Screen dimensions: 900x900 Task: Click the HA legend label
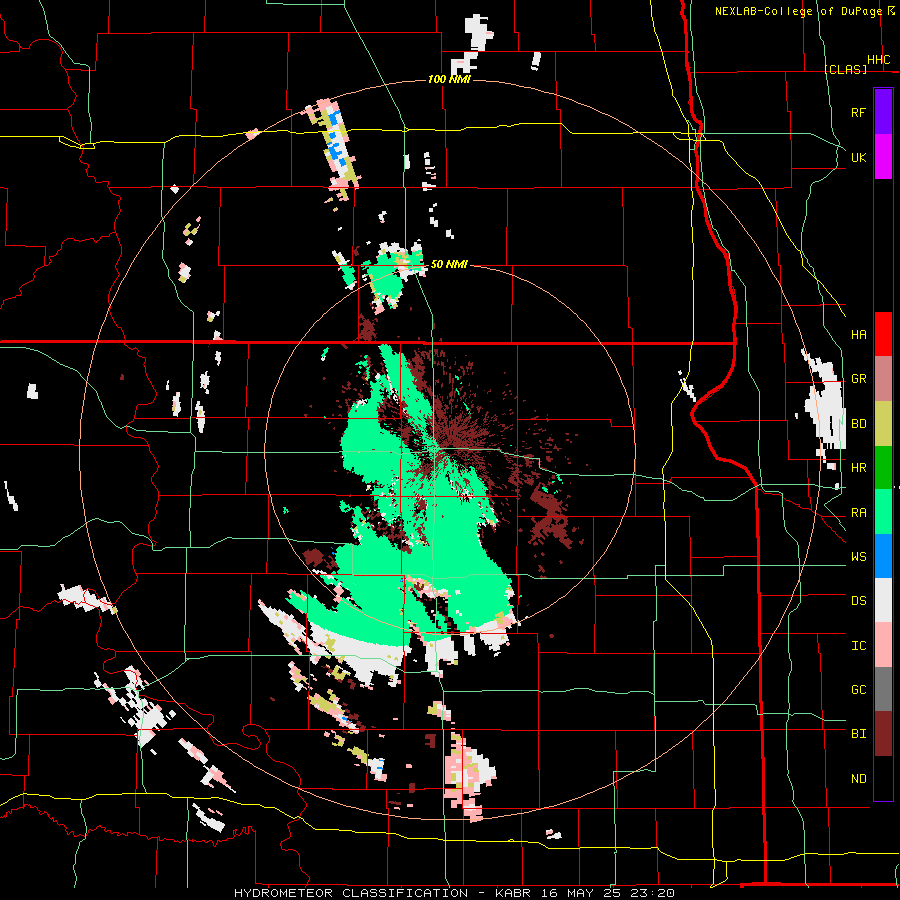point(858,335)
